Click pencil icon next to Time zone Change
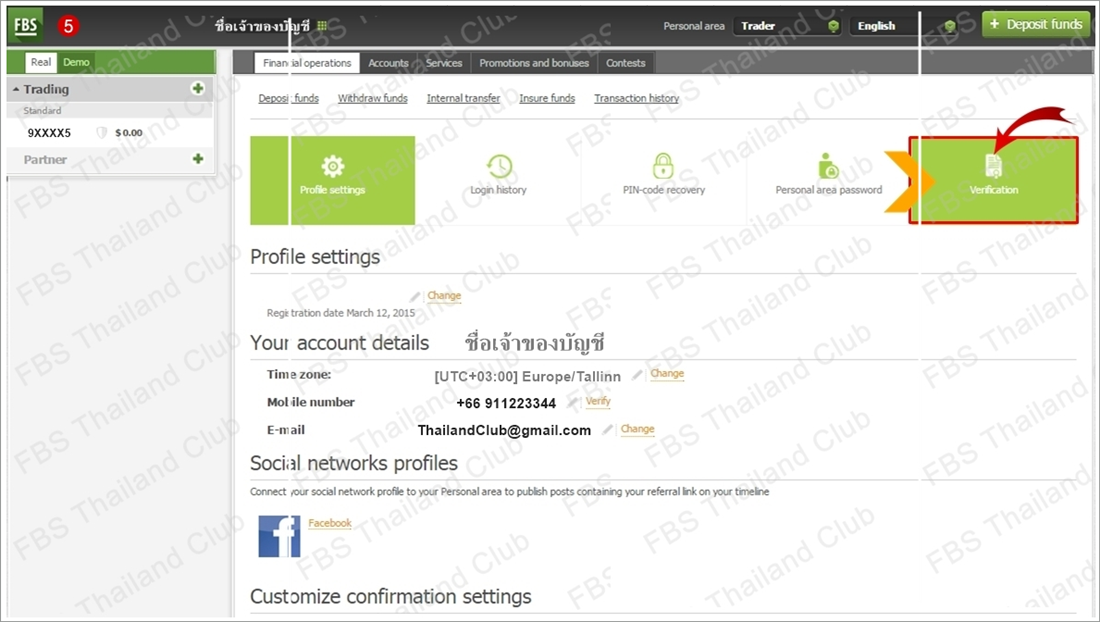Image resolution: width=1100 pixels, height=622 pixels. (x=637, y=375)
